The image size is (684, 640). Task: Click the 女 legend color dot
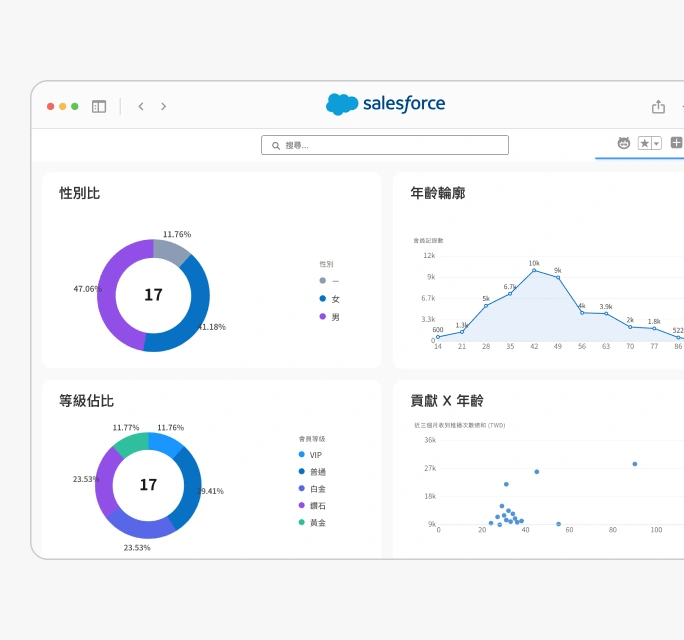[323, 298]
